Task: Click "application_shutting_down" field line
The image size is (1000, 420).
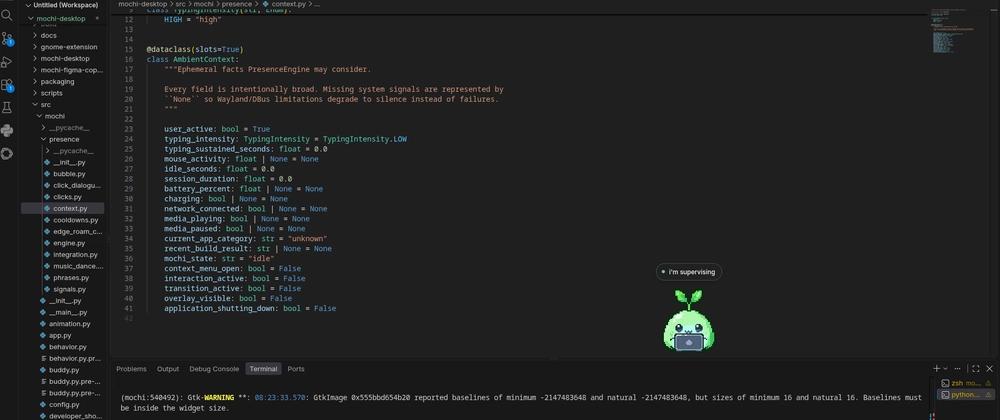Action: pos(250,308)
